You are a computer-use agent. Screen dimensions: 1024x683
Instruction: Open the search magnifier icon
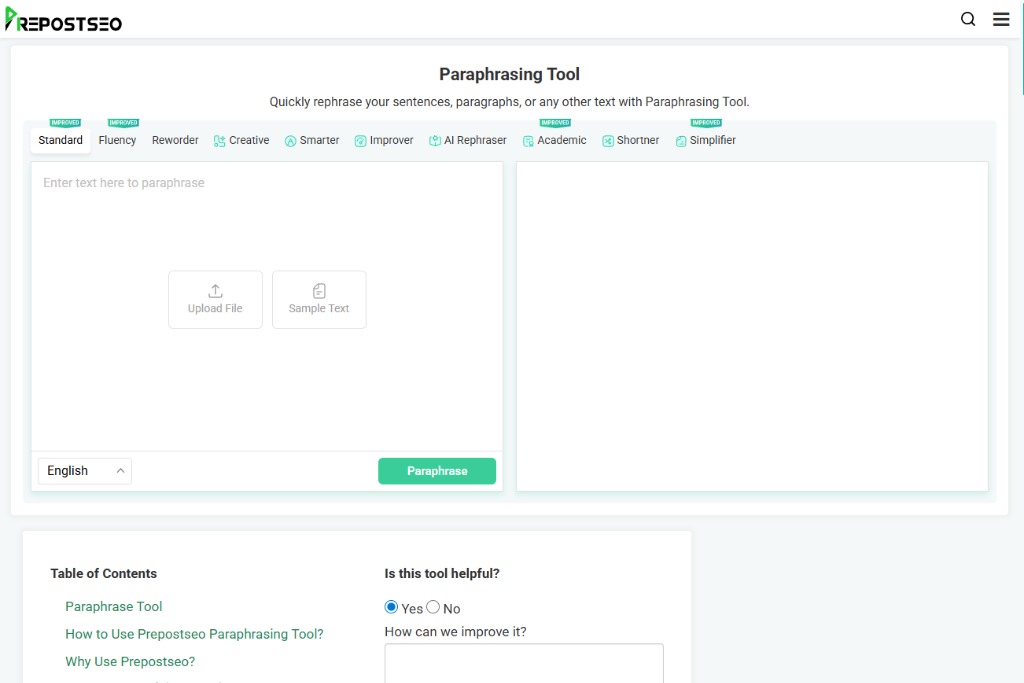coord(967,18)
